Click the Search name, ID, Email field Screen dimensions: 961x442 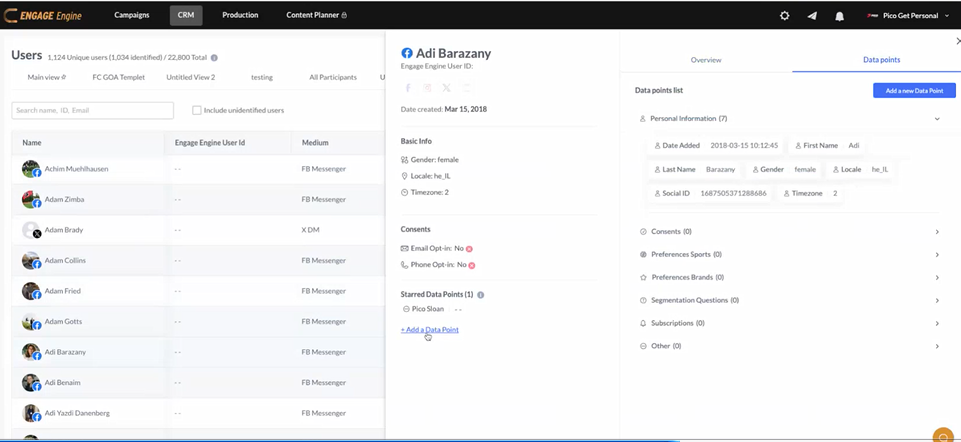tap(92, 110)
